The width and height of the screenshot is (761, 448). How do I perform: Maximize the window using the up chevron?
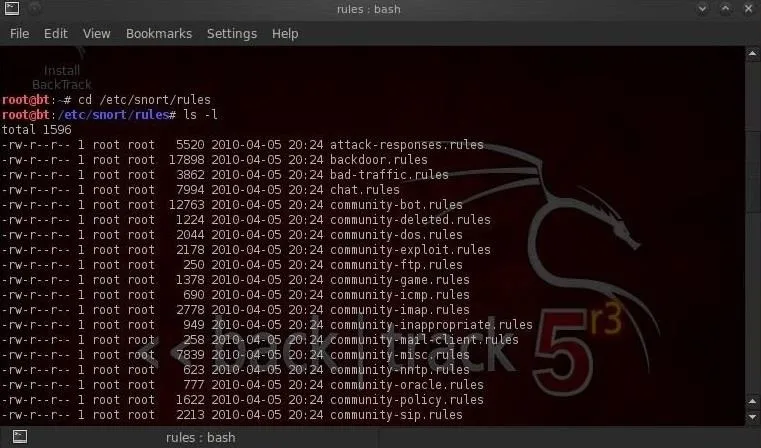726,9
